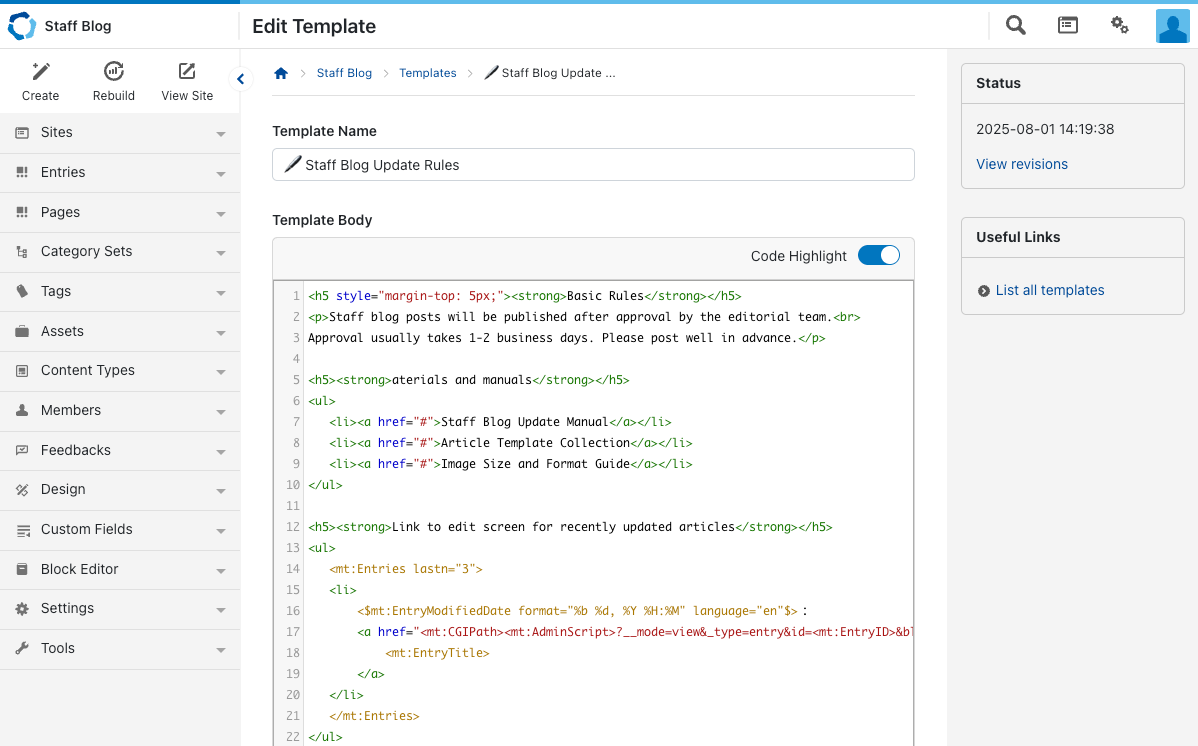Collapse the sidebar with the chevron
The image size is (1198, 746).
coord(240,79)
